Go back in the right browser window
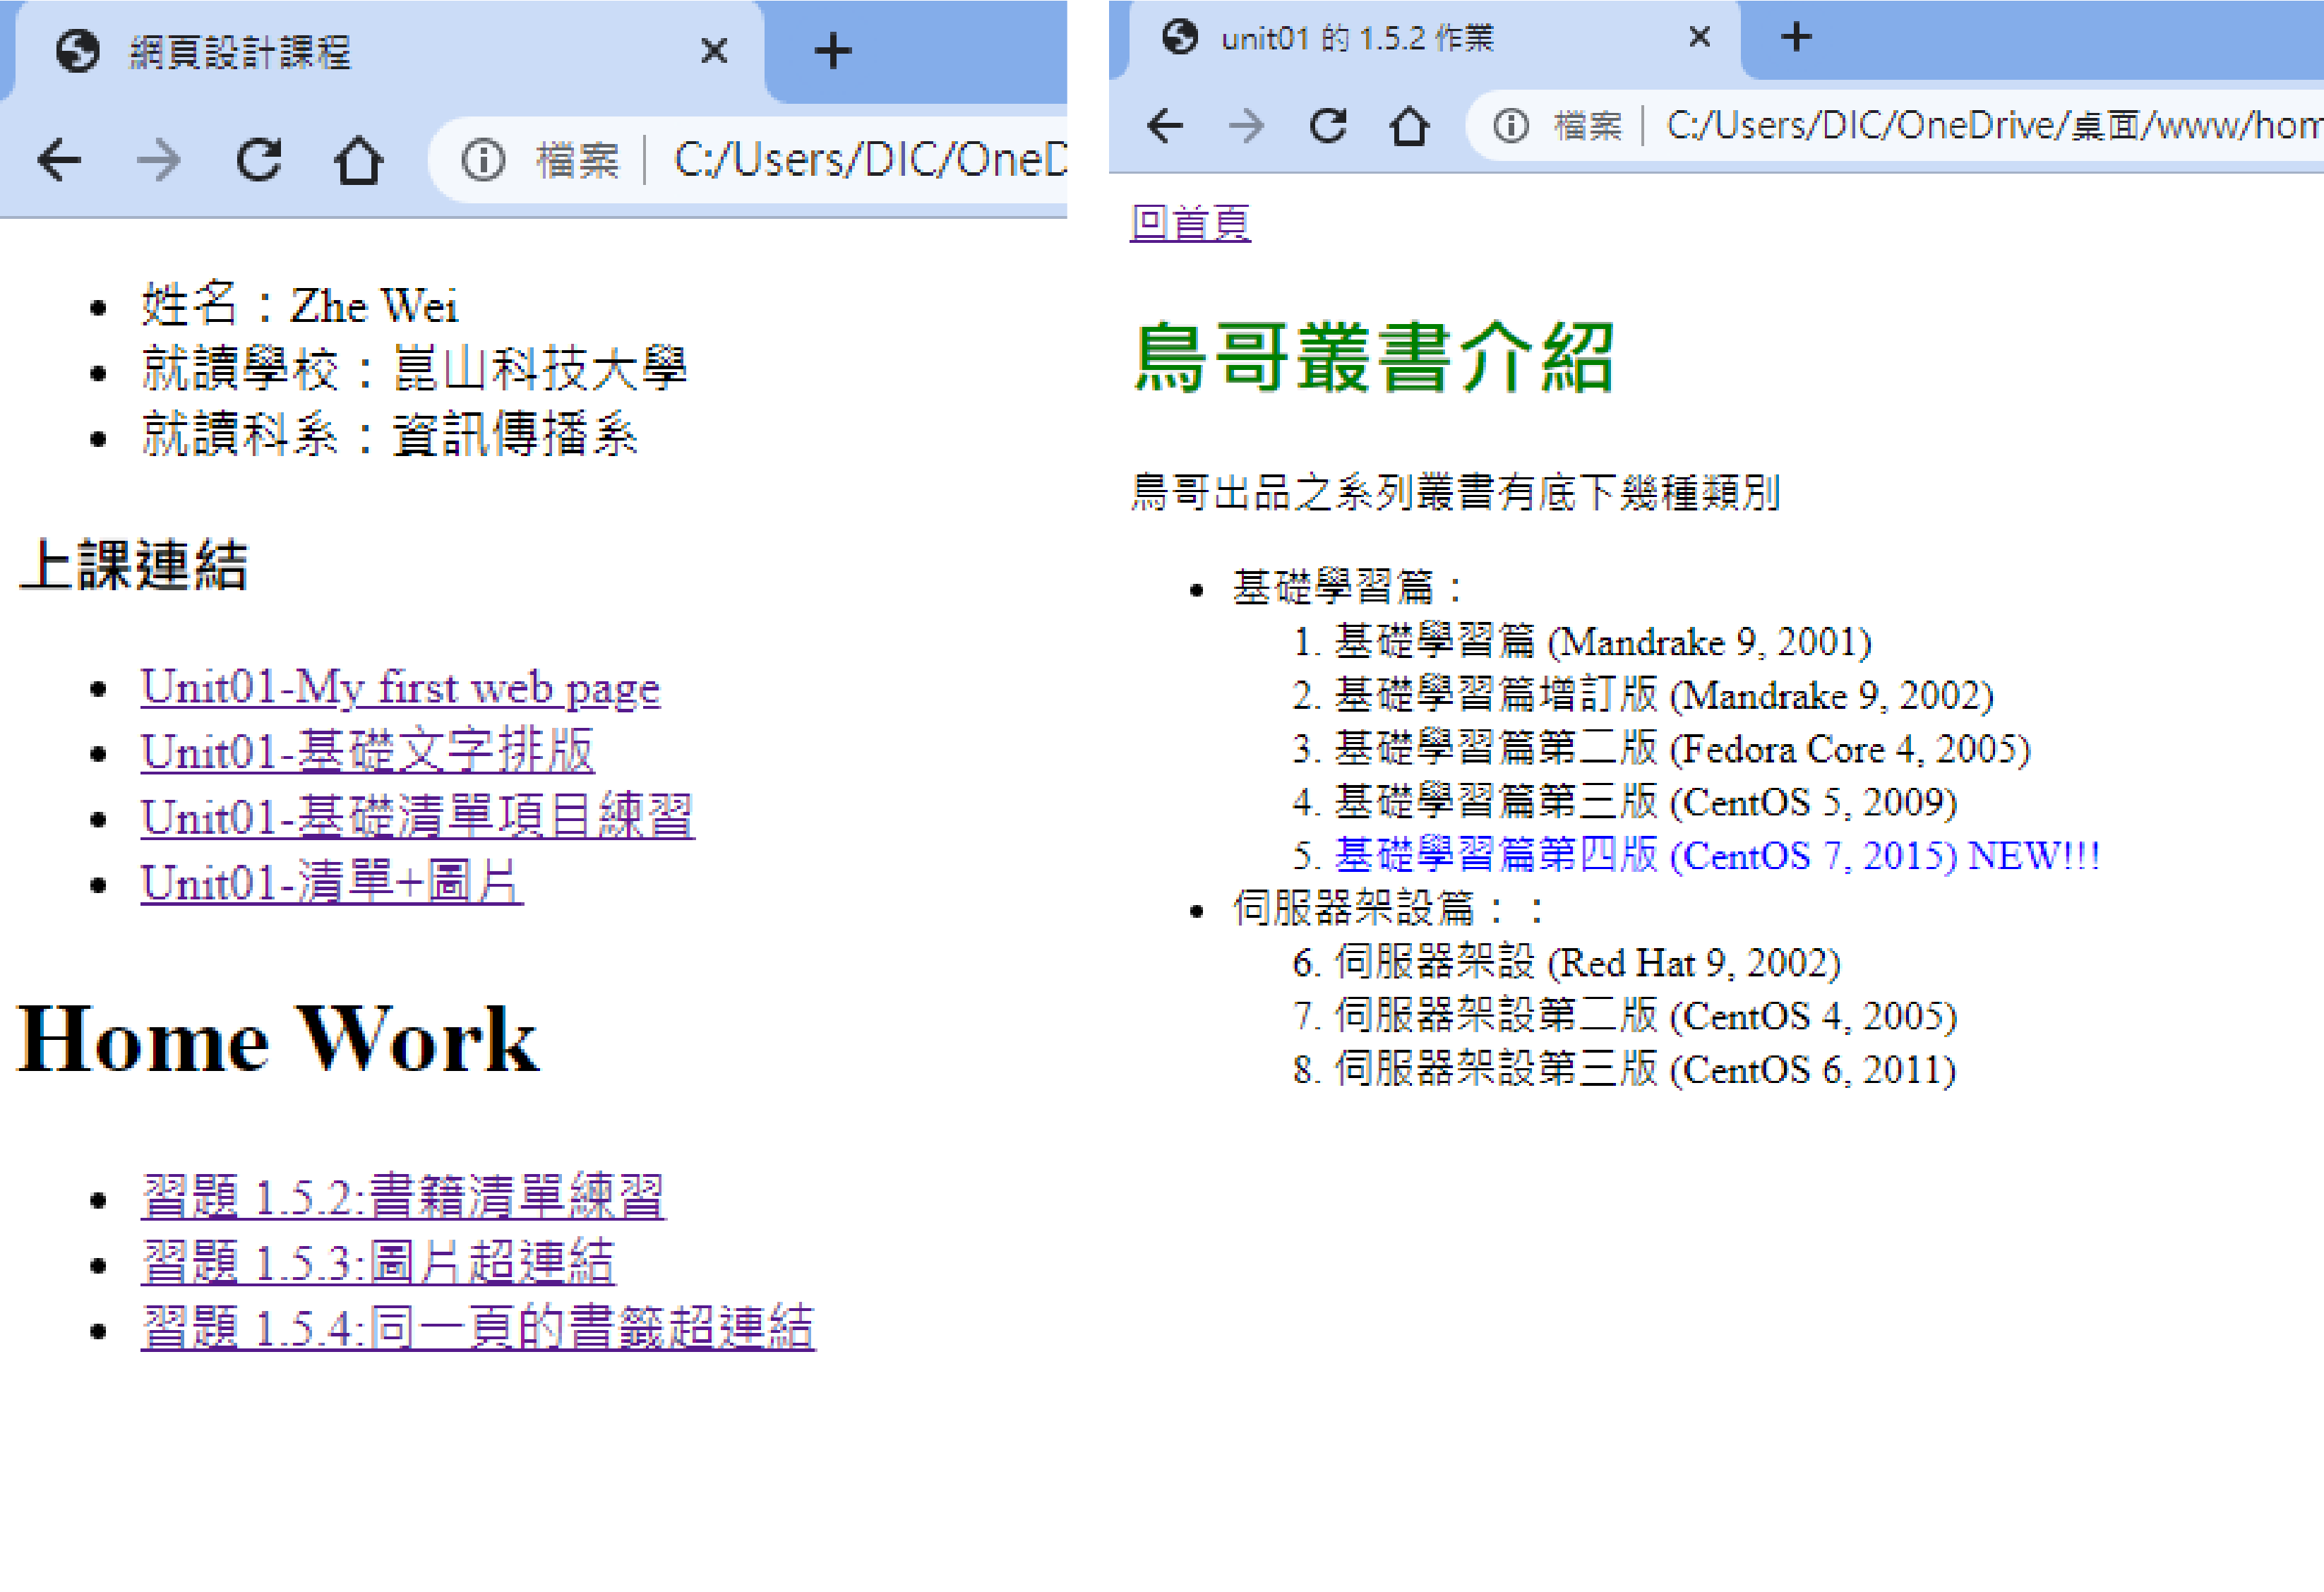This screenshot has height=1592, width=2324. pos(1165,126)
